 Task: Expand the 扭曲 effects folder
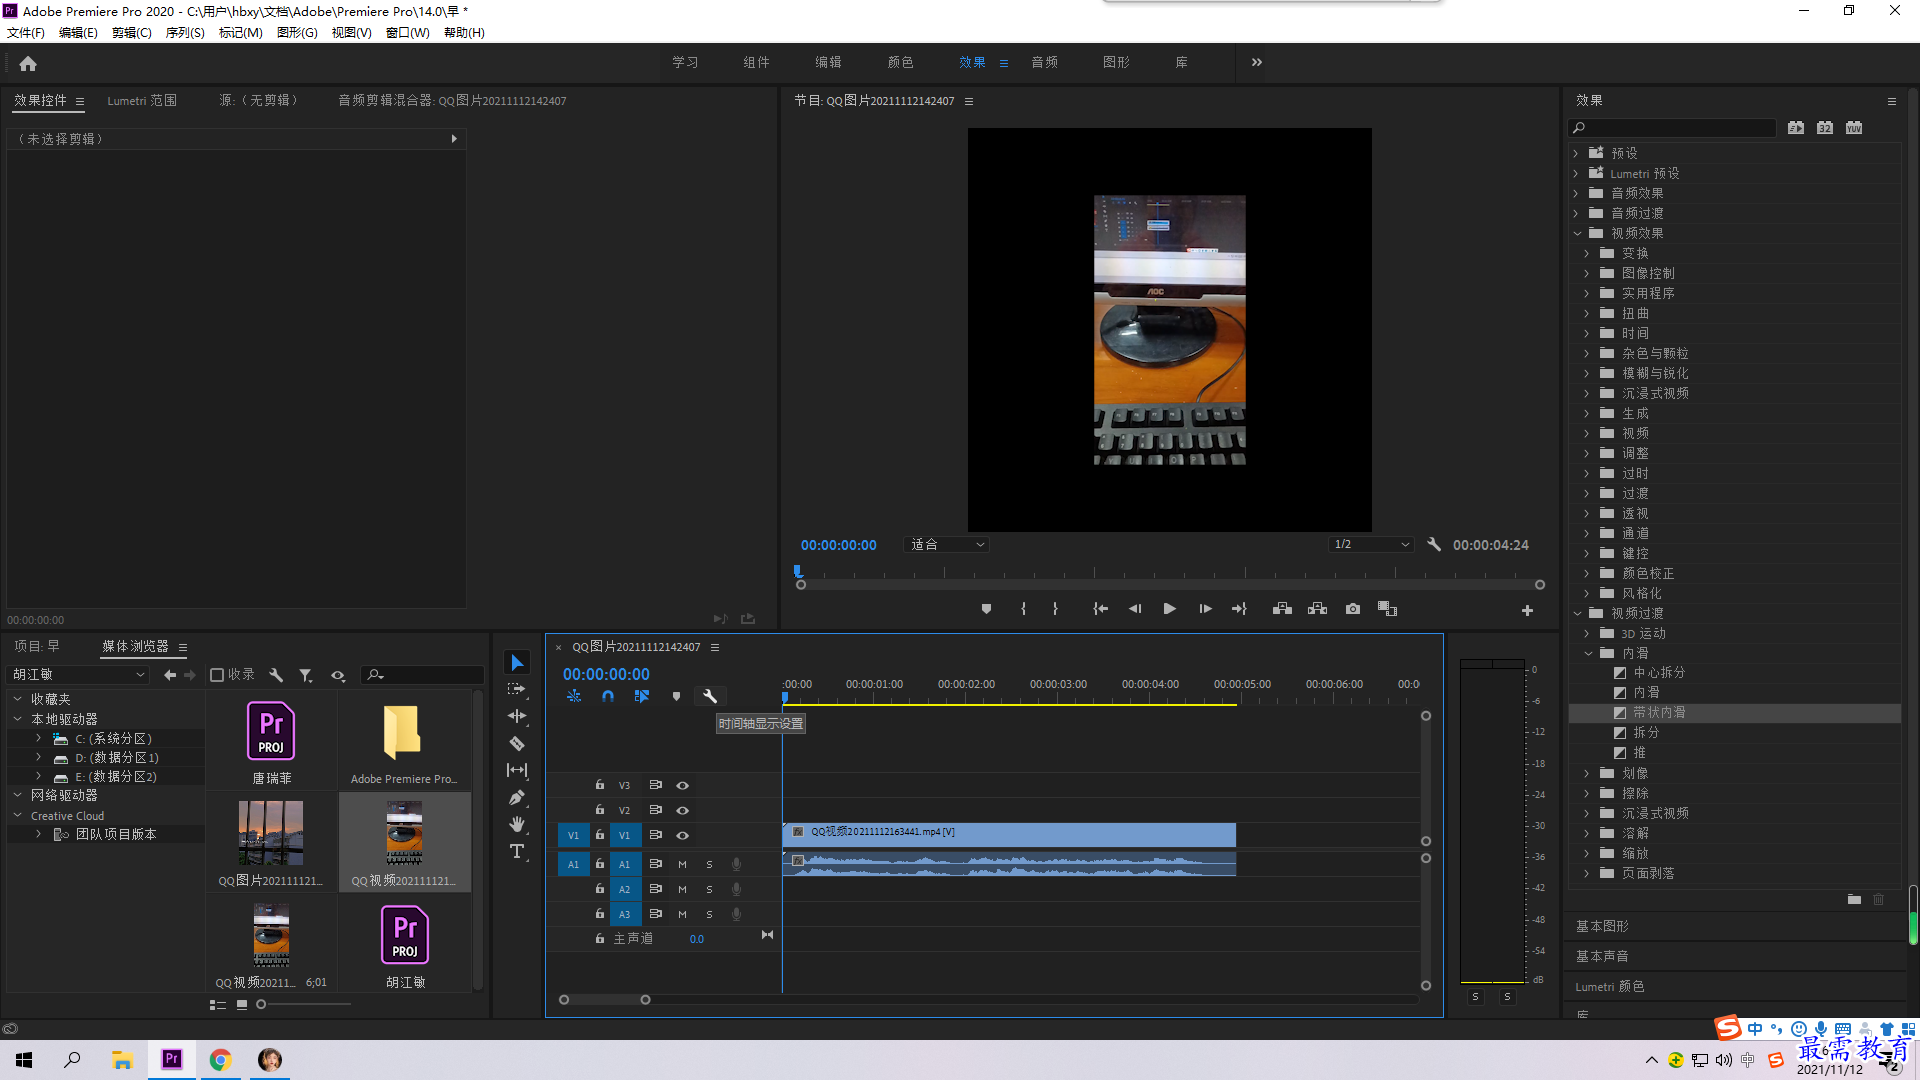point(1587,313)
